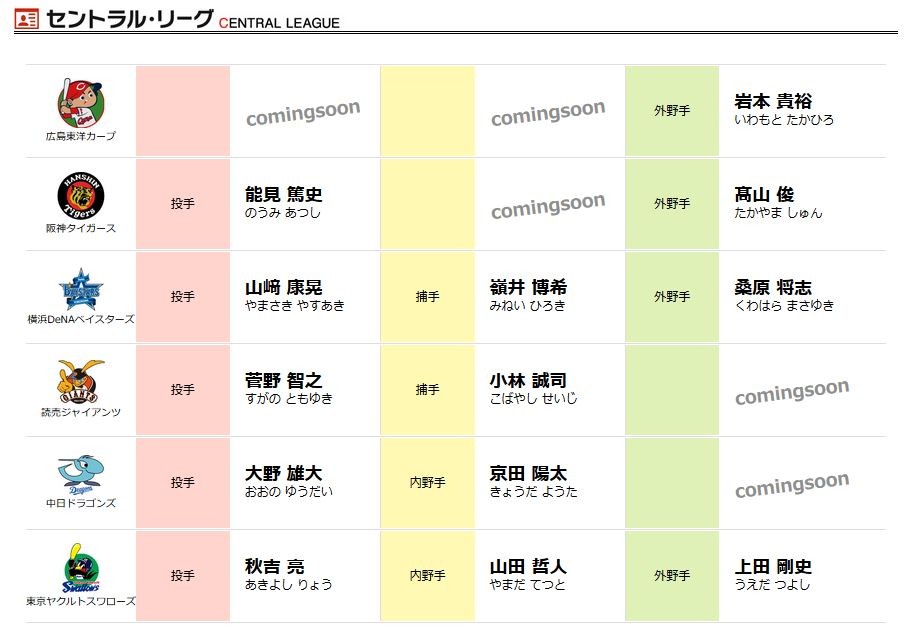The height and width of the screenshot is (638, 914).
Task: Select infielder 山田 哲人 name
Action: pos(528,566)
